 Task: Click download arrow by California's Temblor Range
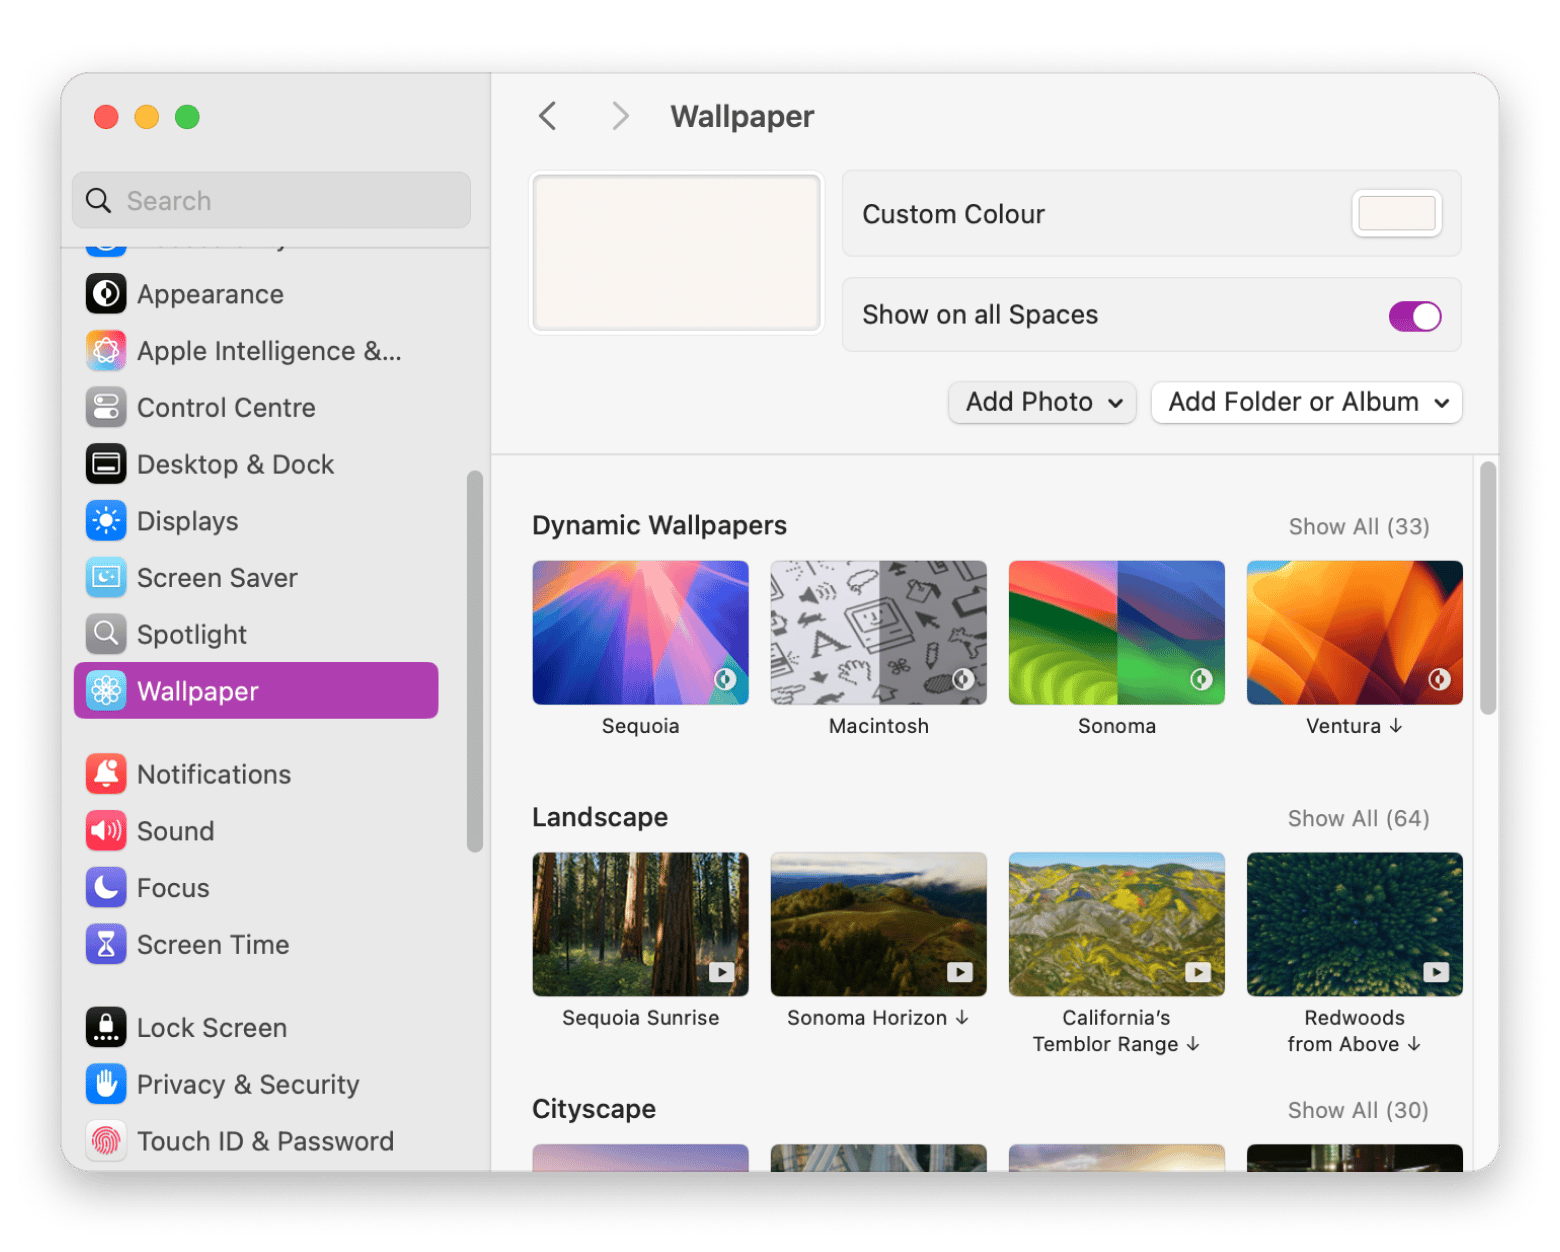click(1193, 1044)
